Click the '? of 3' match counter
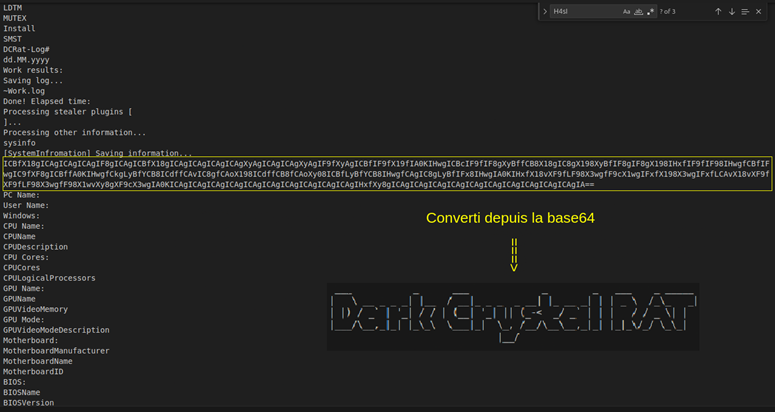Viewport: 775px width, 412px height. click(x=667, y=11)
